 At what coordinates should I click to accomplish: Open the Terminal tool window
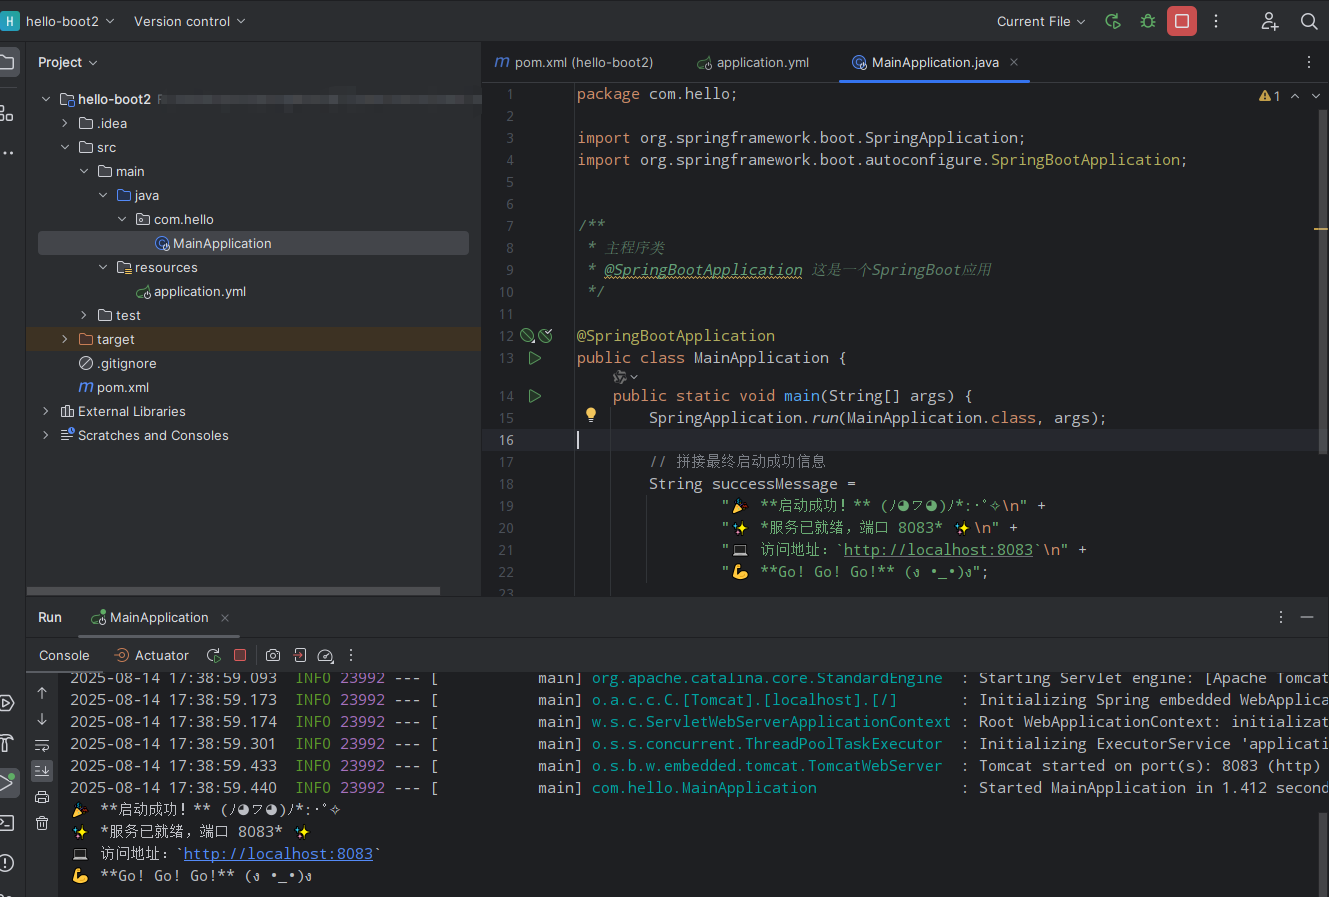(x=6, y=823)
